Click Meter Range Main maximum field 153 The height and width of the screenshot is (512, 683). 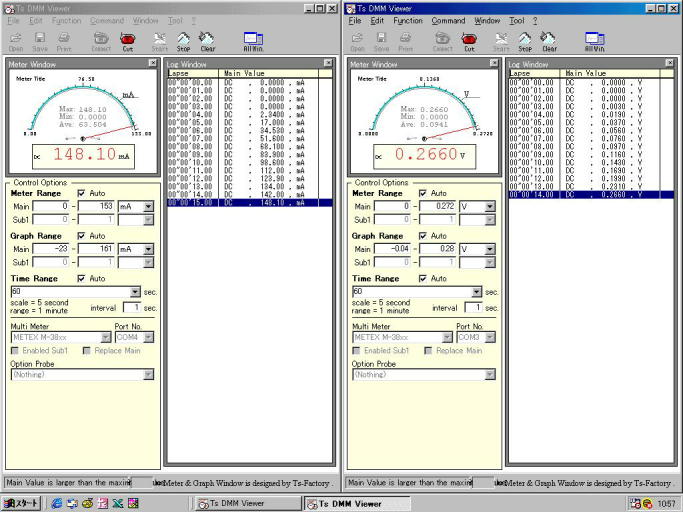click(96, 206)
